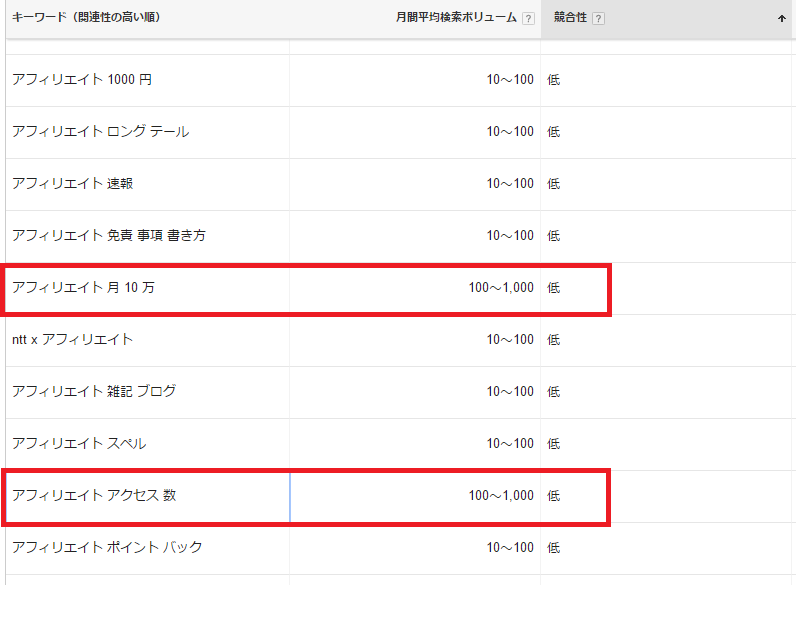This screenshot has height=643, width=796.
Task: Select keyword アフィリエイト 月 10 万
Action: click(x=83, y=288)
